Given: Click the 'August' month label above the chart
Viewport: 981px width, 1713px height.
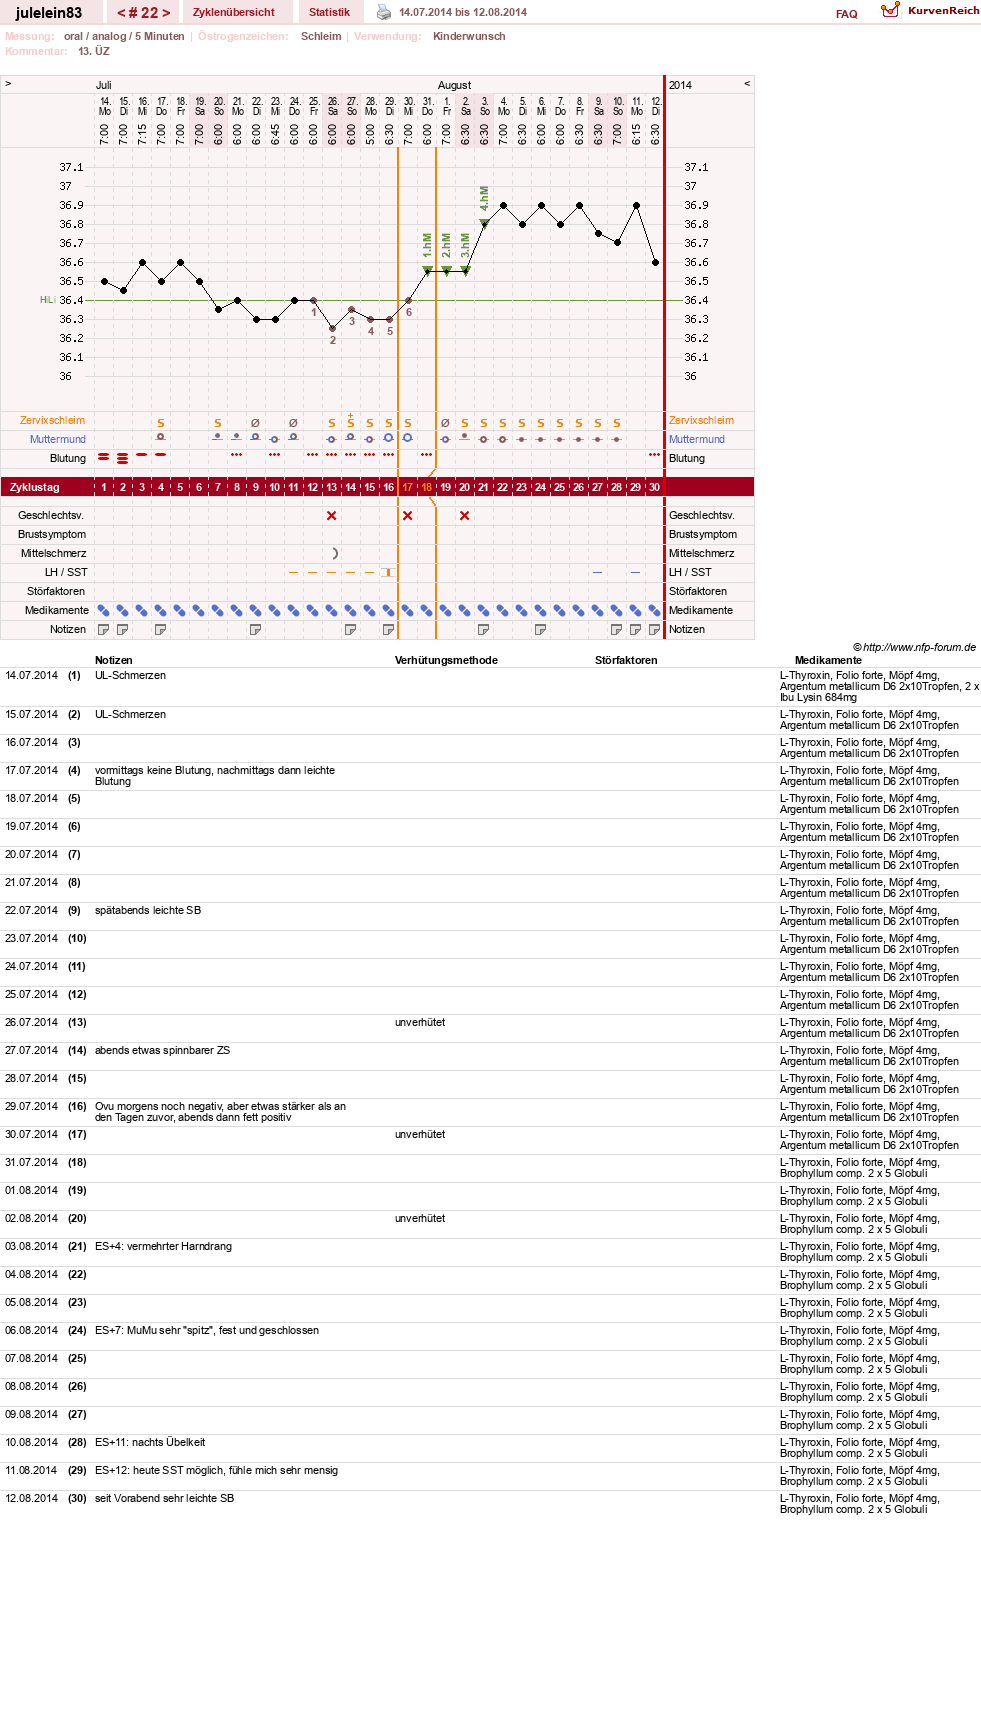Looking at the screenshot, I should (x=454, y=85).
